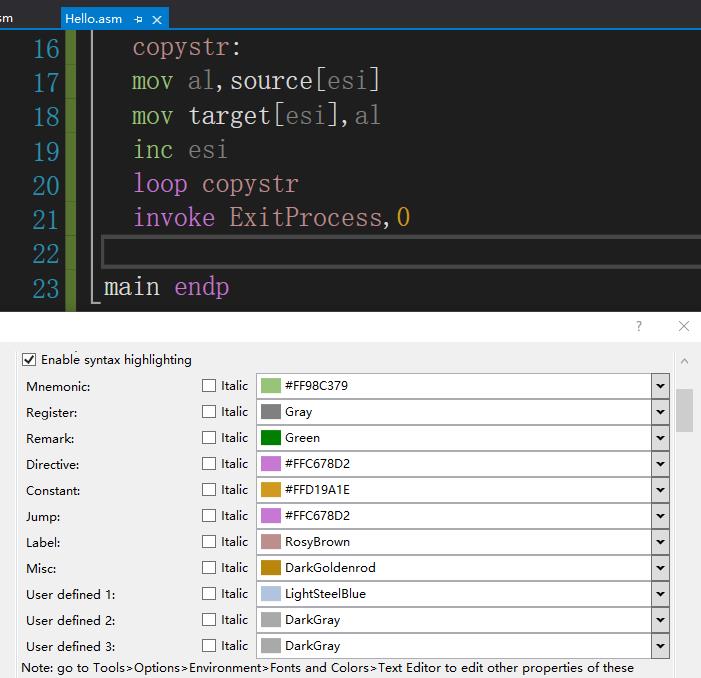The image size is (701, 678).
Task: Close the Hello.asm tab
Action: pyautogui.click(x=157, y=20)
